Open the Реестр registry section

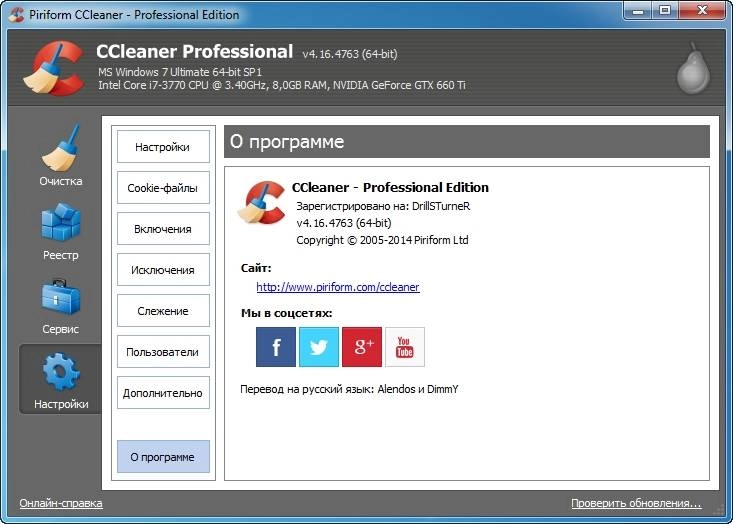click(60, 232)
